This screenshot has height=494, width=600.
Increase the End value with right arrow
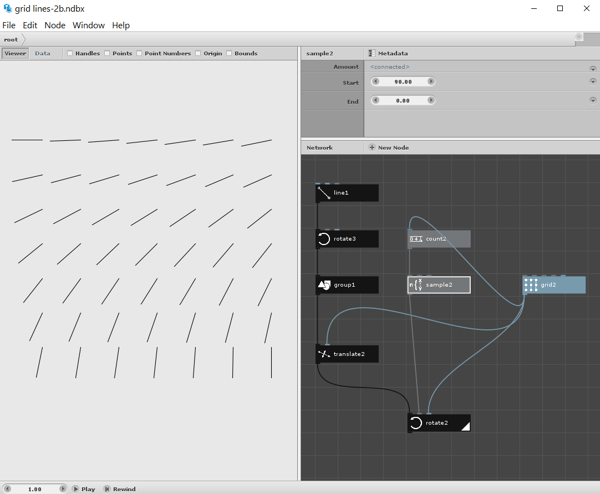tap(430, 100)
